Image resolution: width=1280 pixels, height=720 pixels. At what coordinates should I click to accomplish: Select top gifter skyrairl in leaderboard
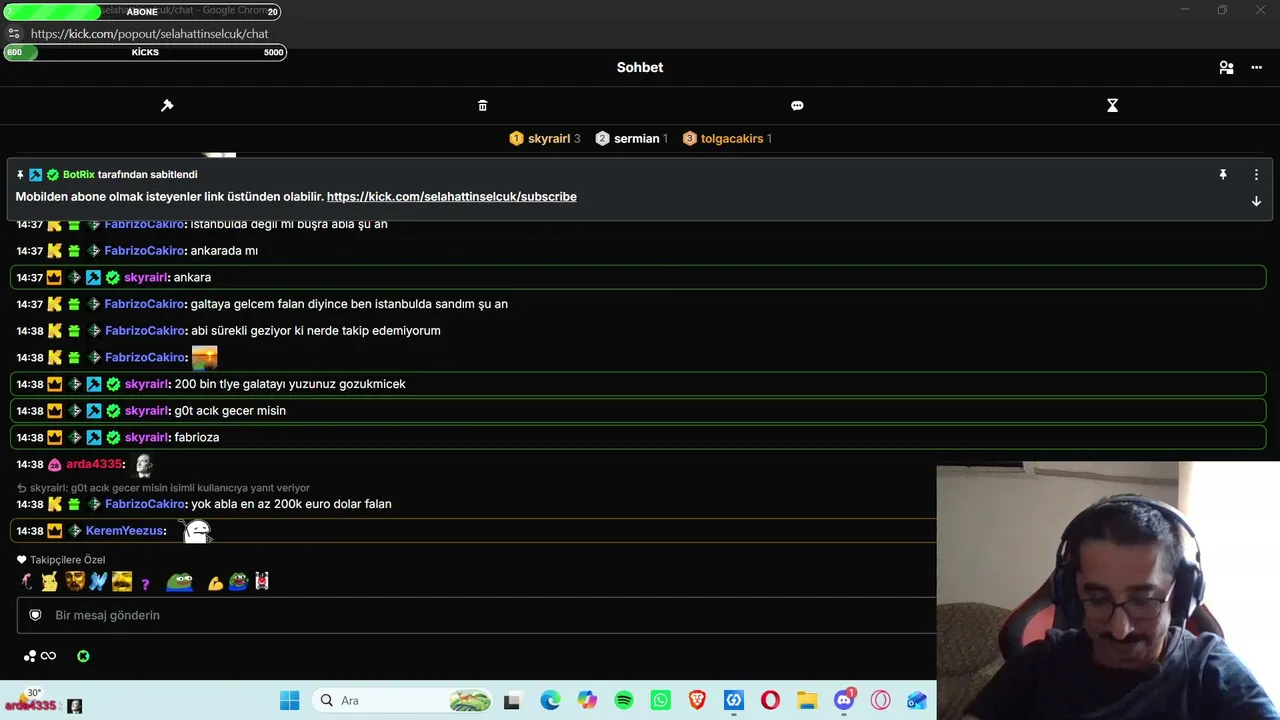[545, 139]
